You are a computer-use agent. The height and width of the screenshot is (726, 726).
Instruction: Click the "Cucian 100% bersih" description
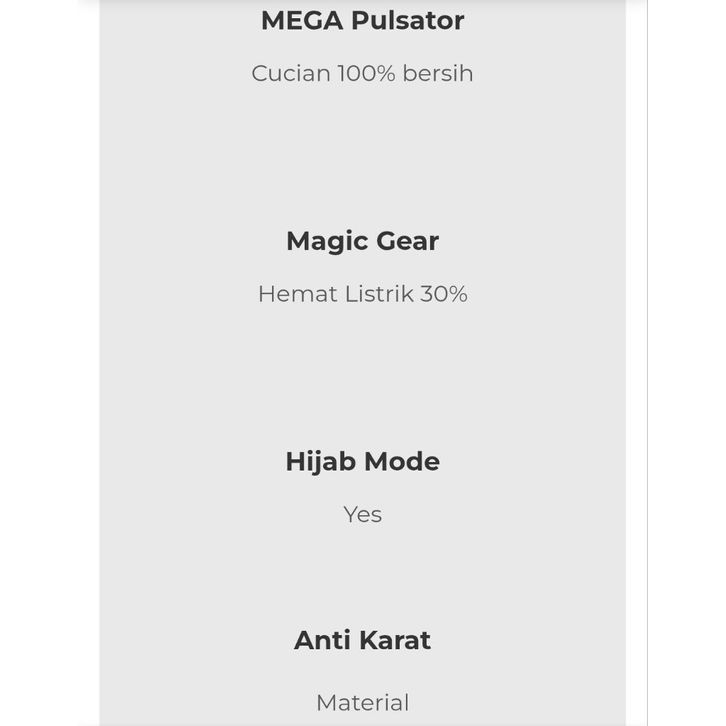362,73
